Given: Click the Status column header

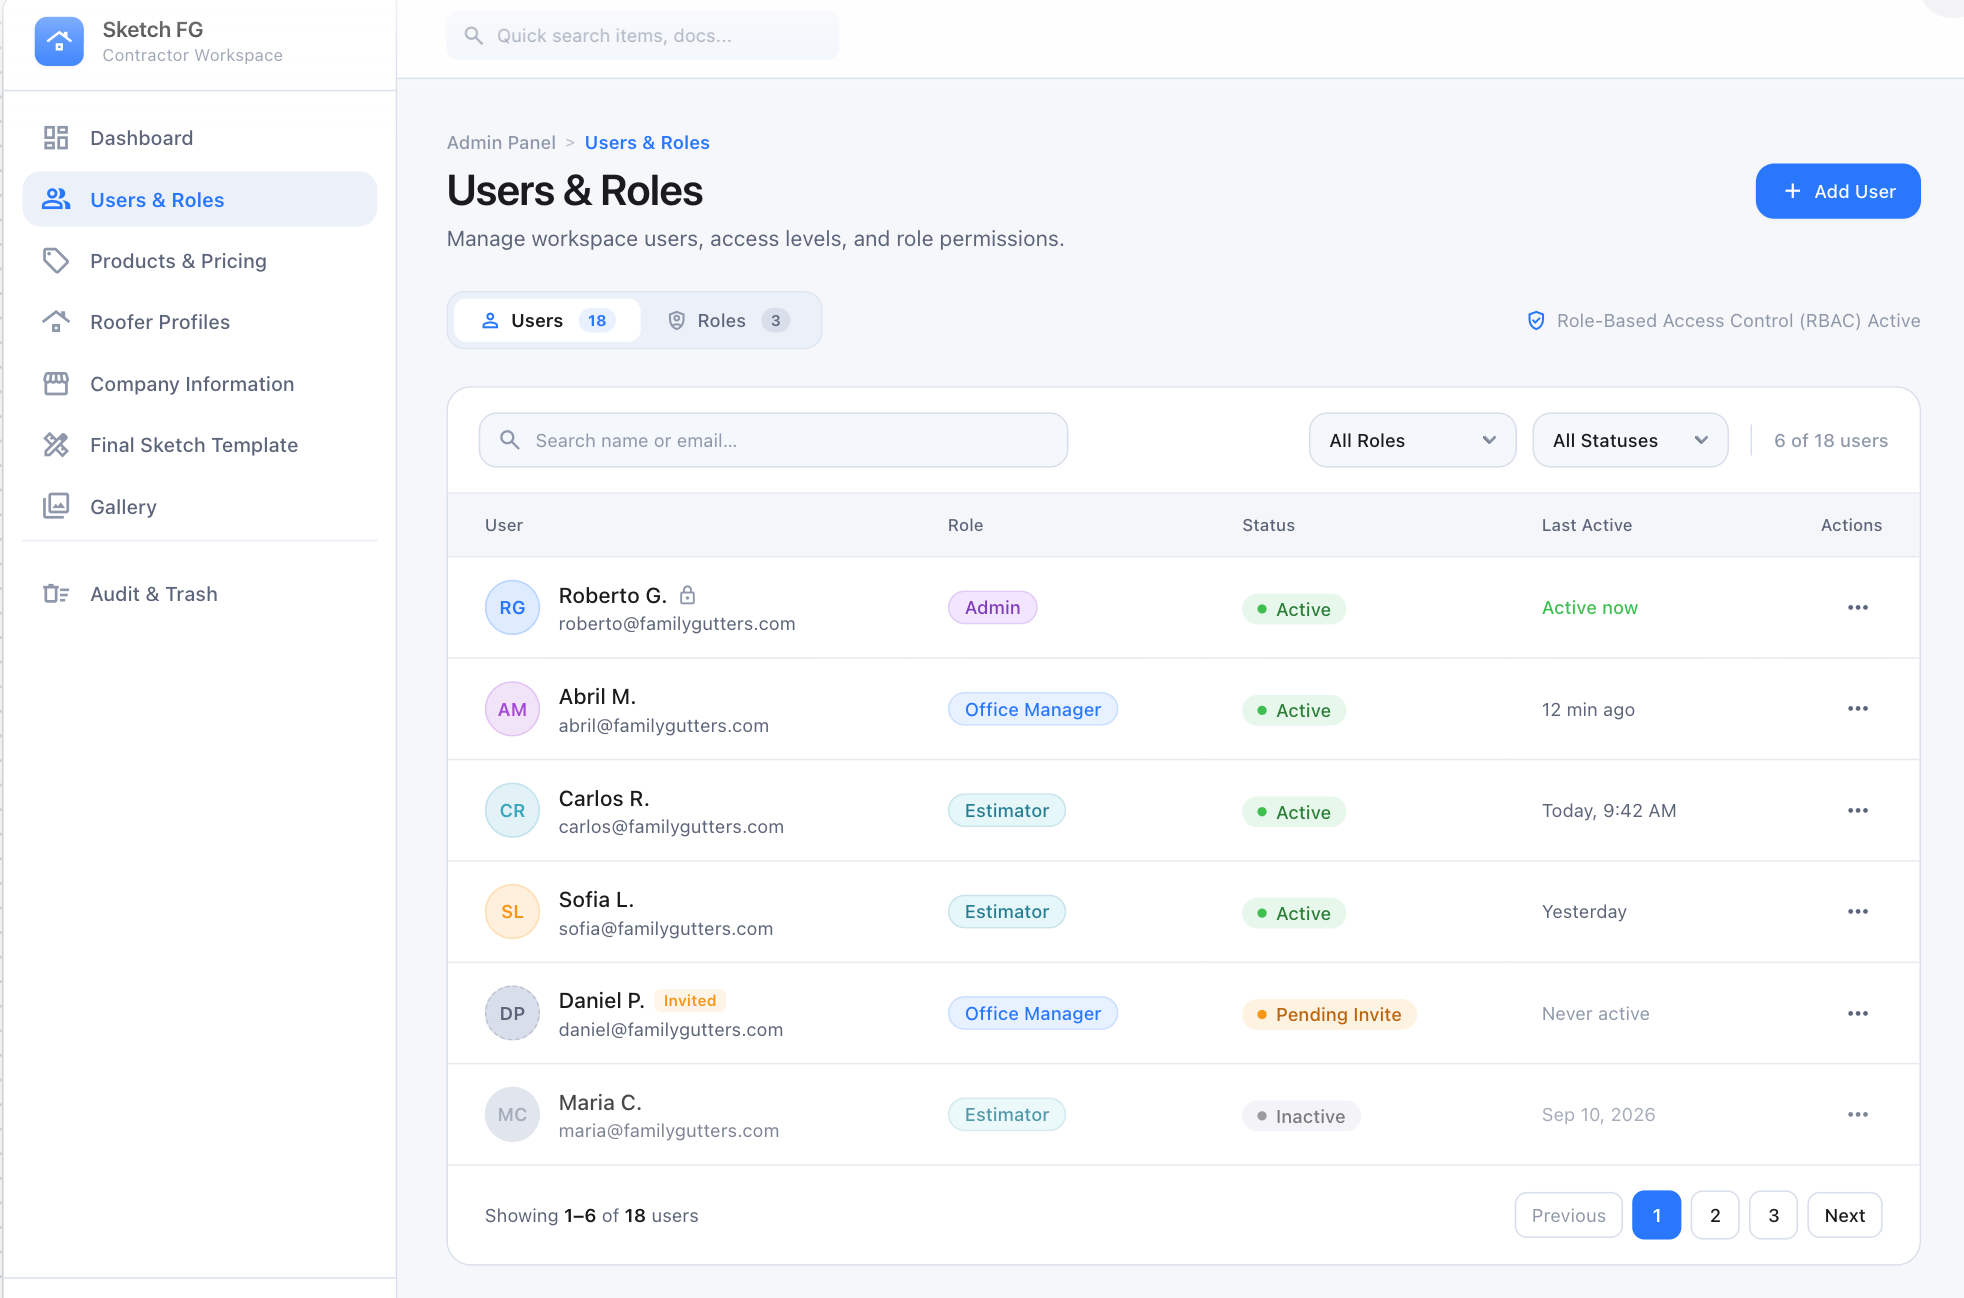Looking at the screenshot, I should pyautogui.click(x=1268, y=525).
